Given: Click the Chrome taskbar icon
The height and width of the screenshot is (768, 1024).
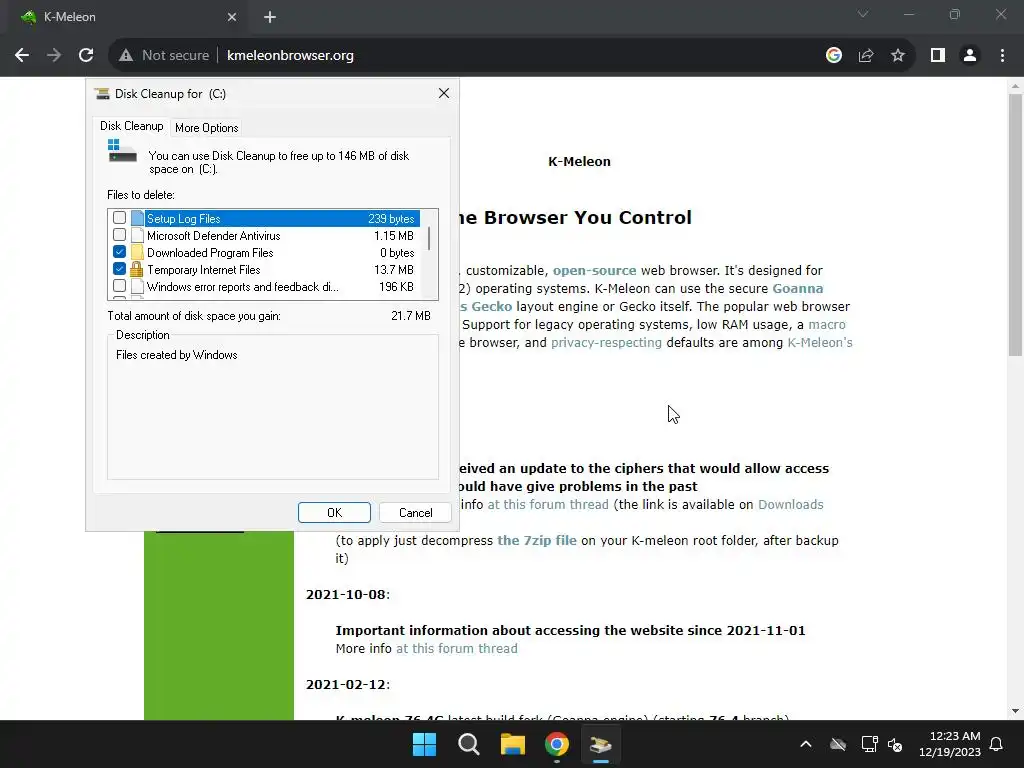Looking at the screenshot, I should pyautogui.click(x=556, y=744).
